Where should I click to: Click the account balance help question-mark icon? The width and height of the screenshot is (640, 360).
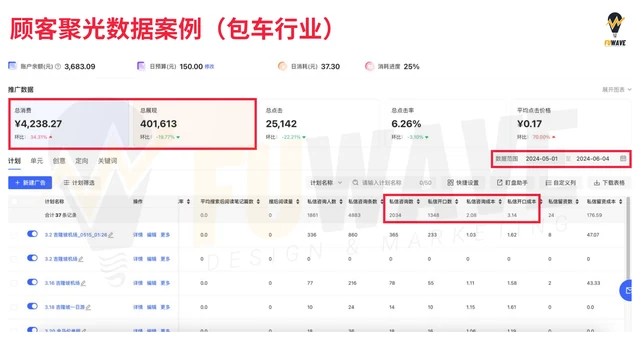tap(58, 67)
